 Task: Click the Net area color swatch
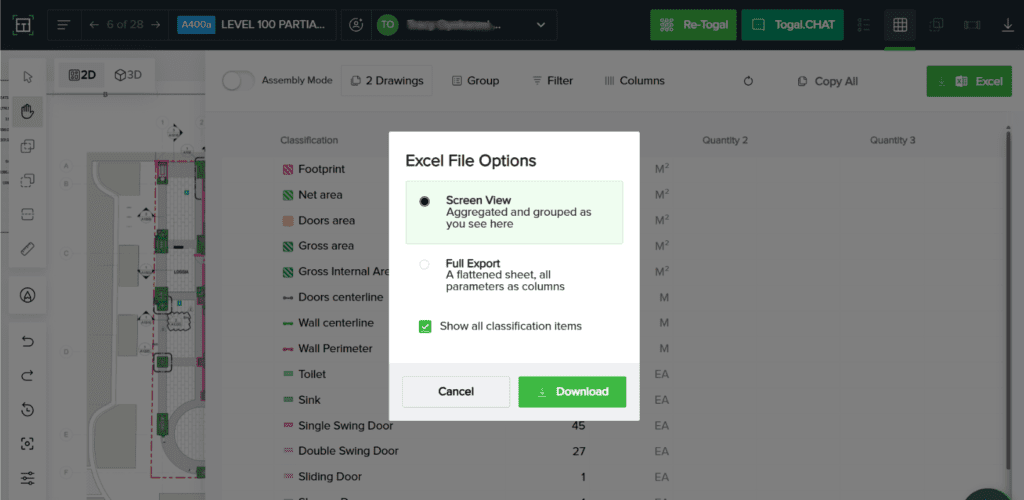287,195
